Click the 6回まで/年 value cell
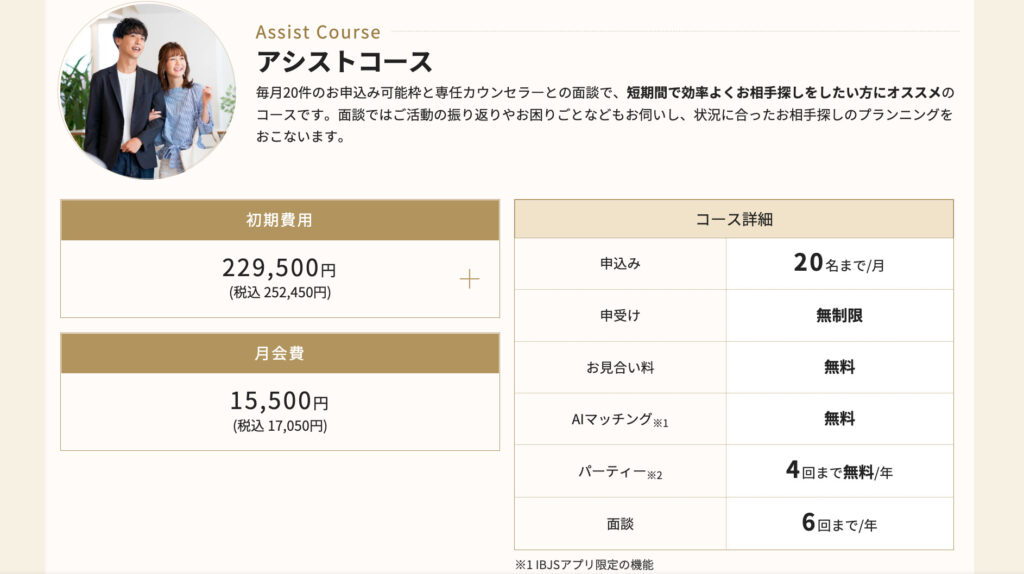 [x=839, y=523]
